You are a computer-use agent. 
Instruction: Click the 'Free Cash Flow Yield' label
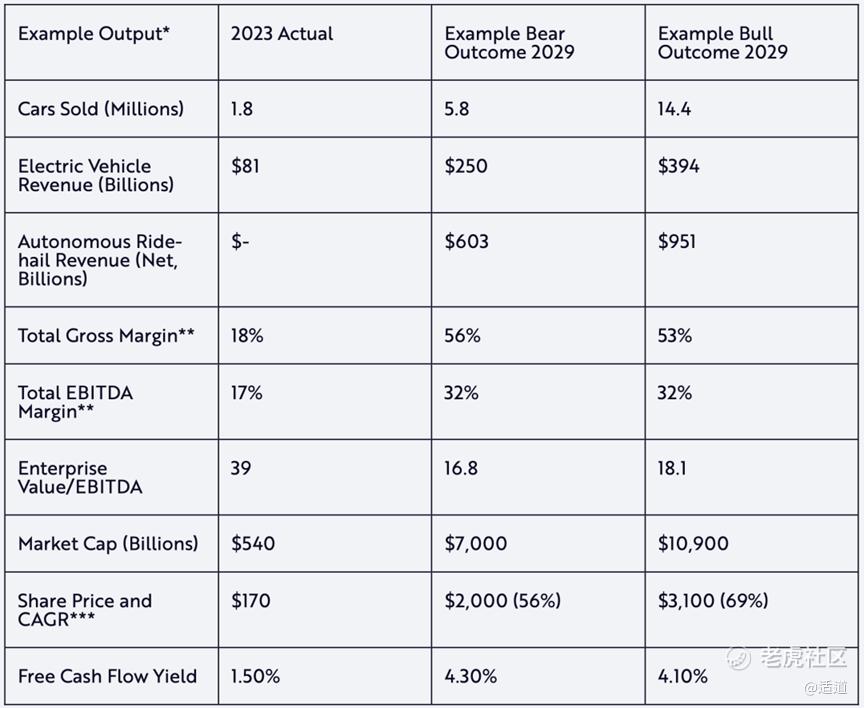(x=107, y=676)
